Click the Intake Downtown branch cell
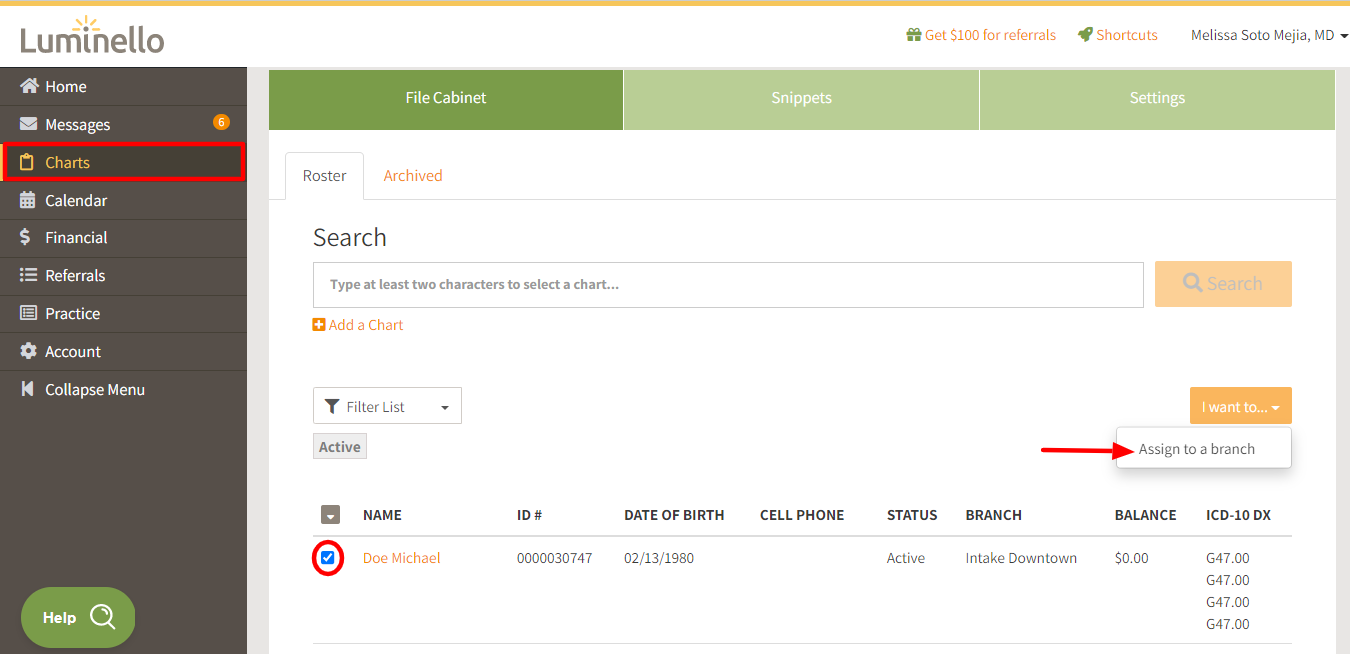The height and width of the screenshot is (654, 1350). [x=1021, y=558]
